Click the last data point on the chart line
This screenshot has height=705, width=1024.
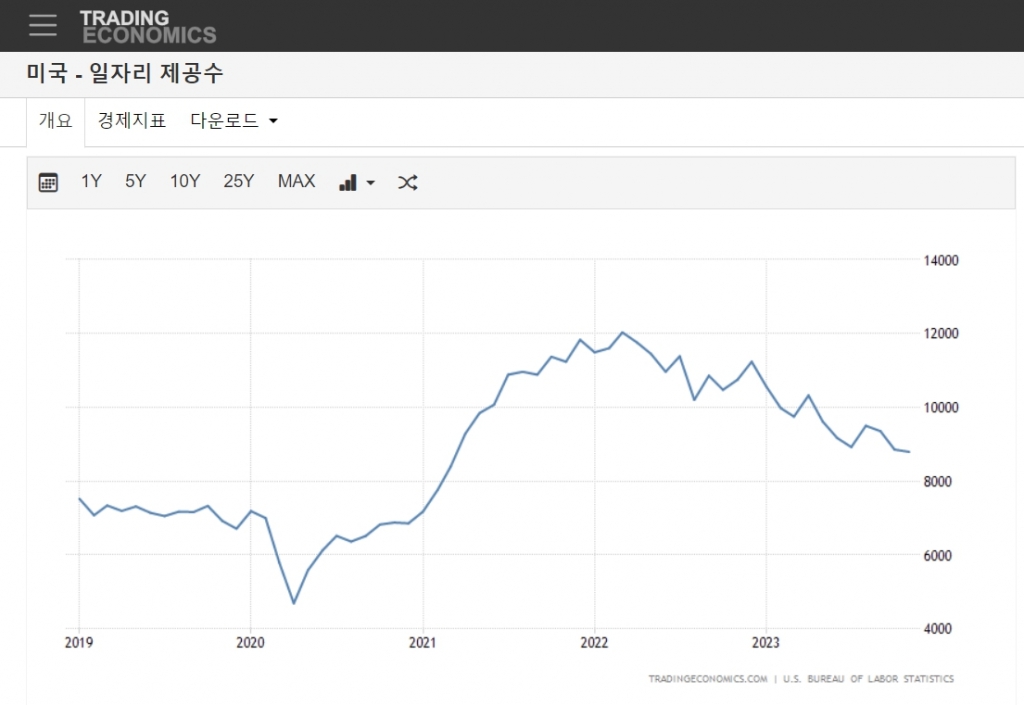click(908, 452)
